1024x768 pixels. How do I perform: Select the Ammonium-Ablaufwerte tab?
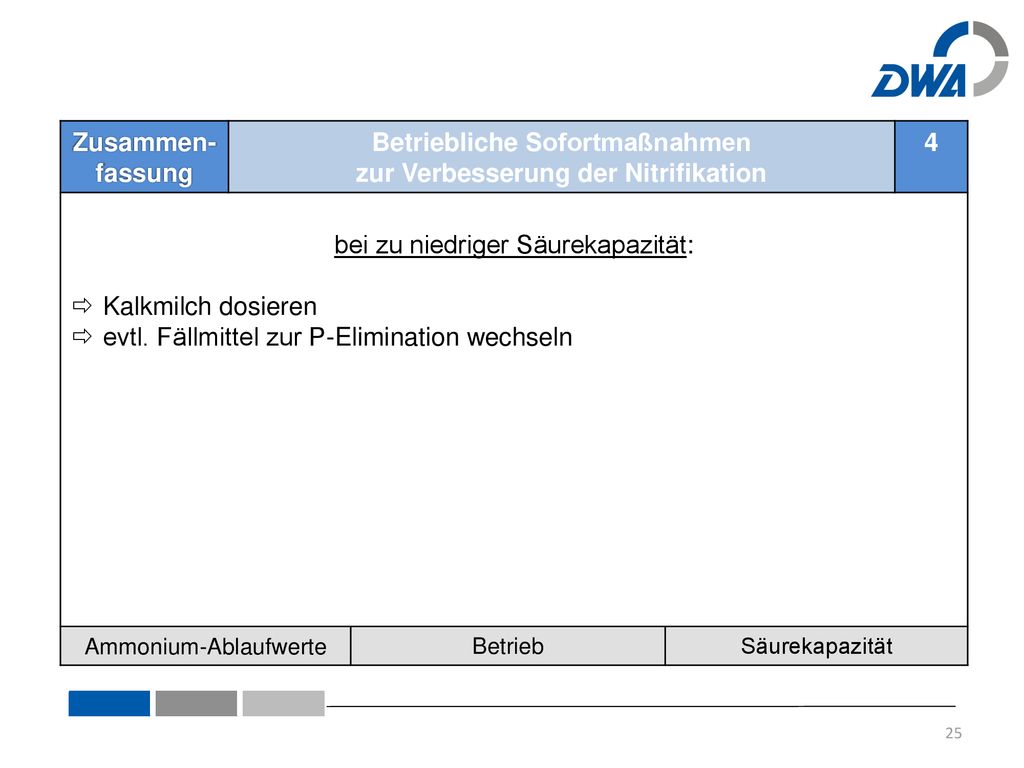click(206, 646)
